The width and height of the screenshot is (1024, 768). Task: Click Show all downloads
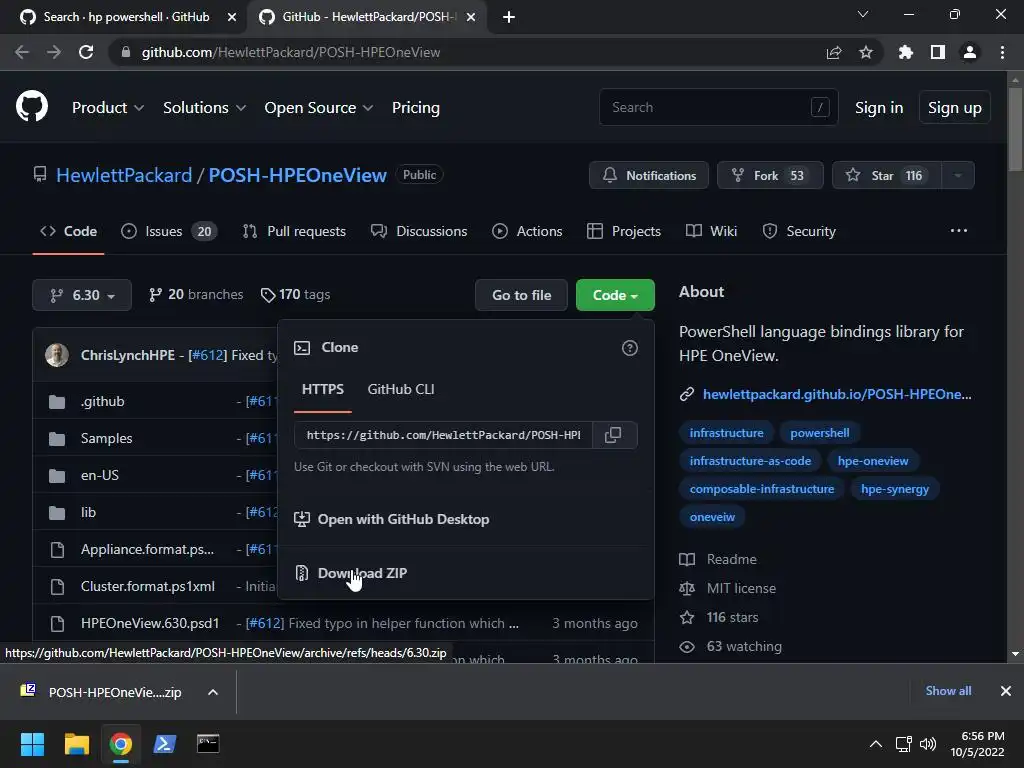pyautogui.click(x=948, y=691)
